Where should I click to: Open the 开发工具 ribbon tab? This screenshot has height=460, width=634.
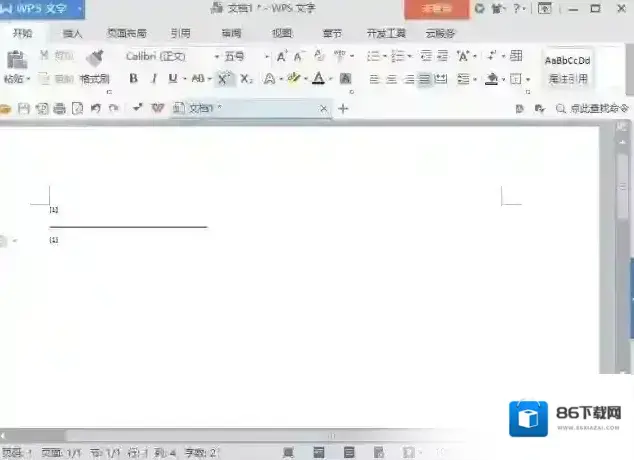386,33
